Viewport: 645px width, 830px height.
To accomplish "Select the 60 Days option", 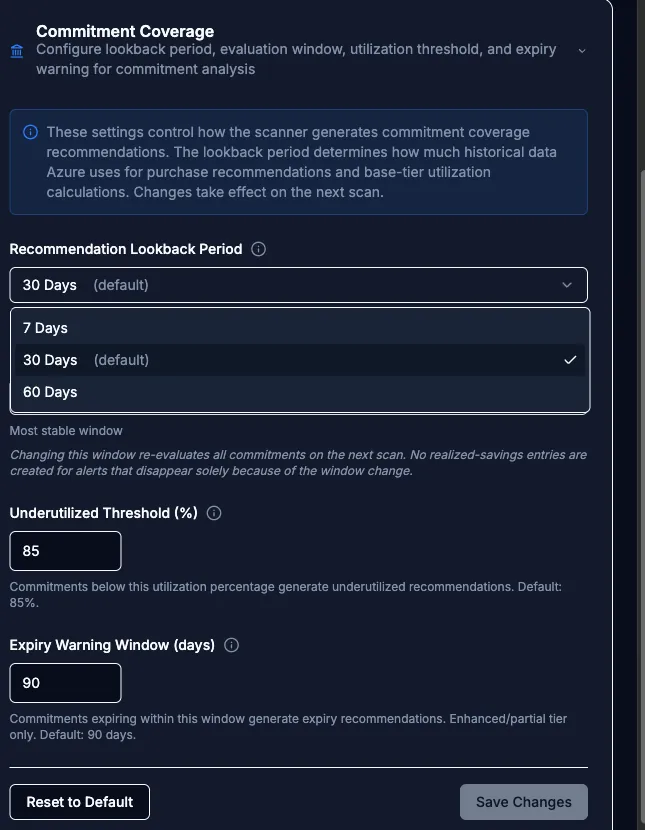I will tap(300, 392).
